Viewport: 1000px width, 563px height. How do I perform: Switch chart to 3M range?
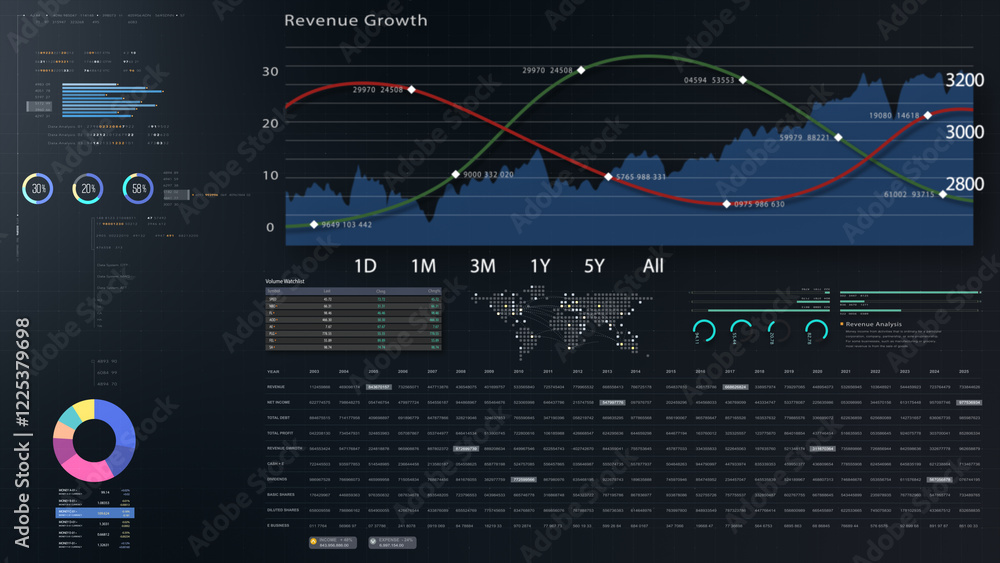point(483,266)
